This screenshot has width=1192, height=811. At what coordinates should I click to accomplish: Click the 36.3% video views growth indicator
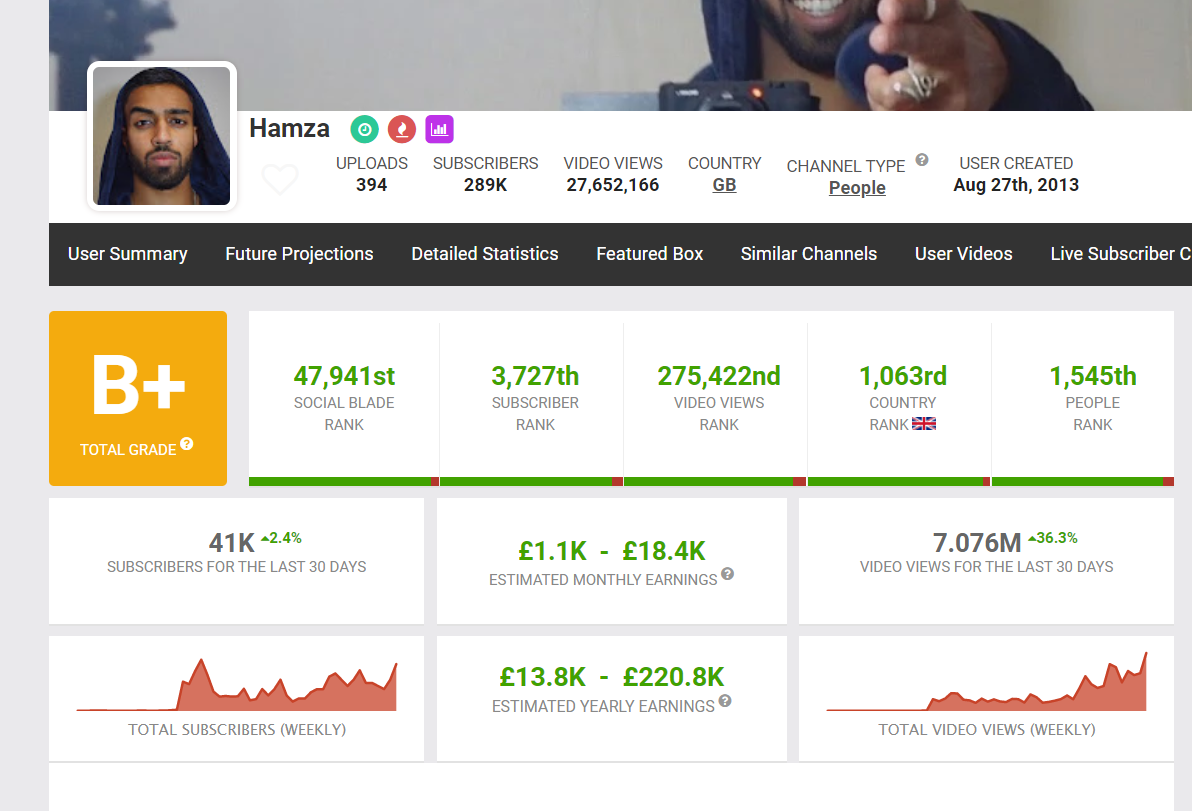[1053, 538]
